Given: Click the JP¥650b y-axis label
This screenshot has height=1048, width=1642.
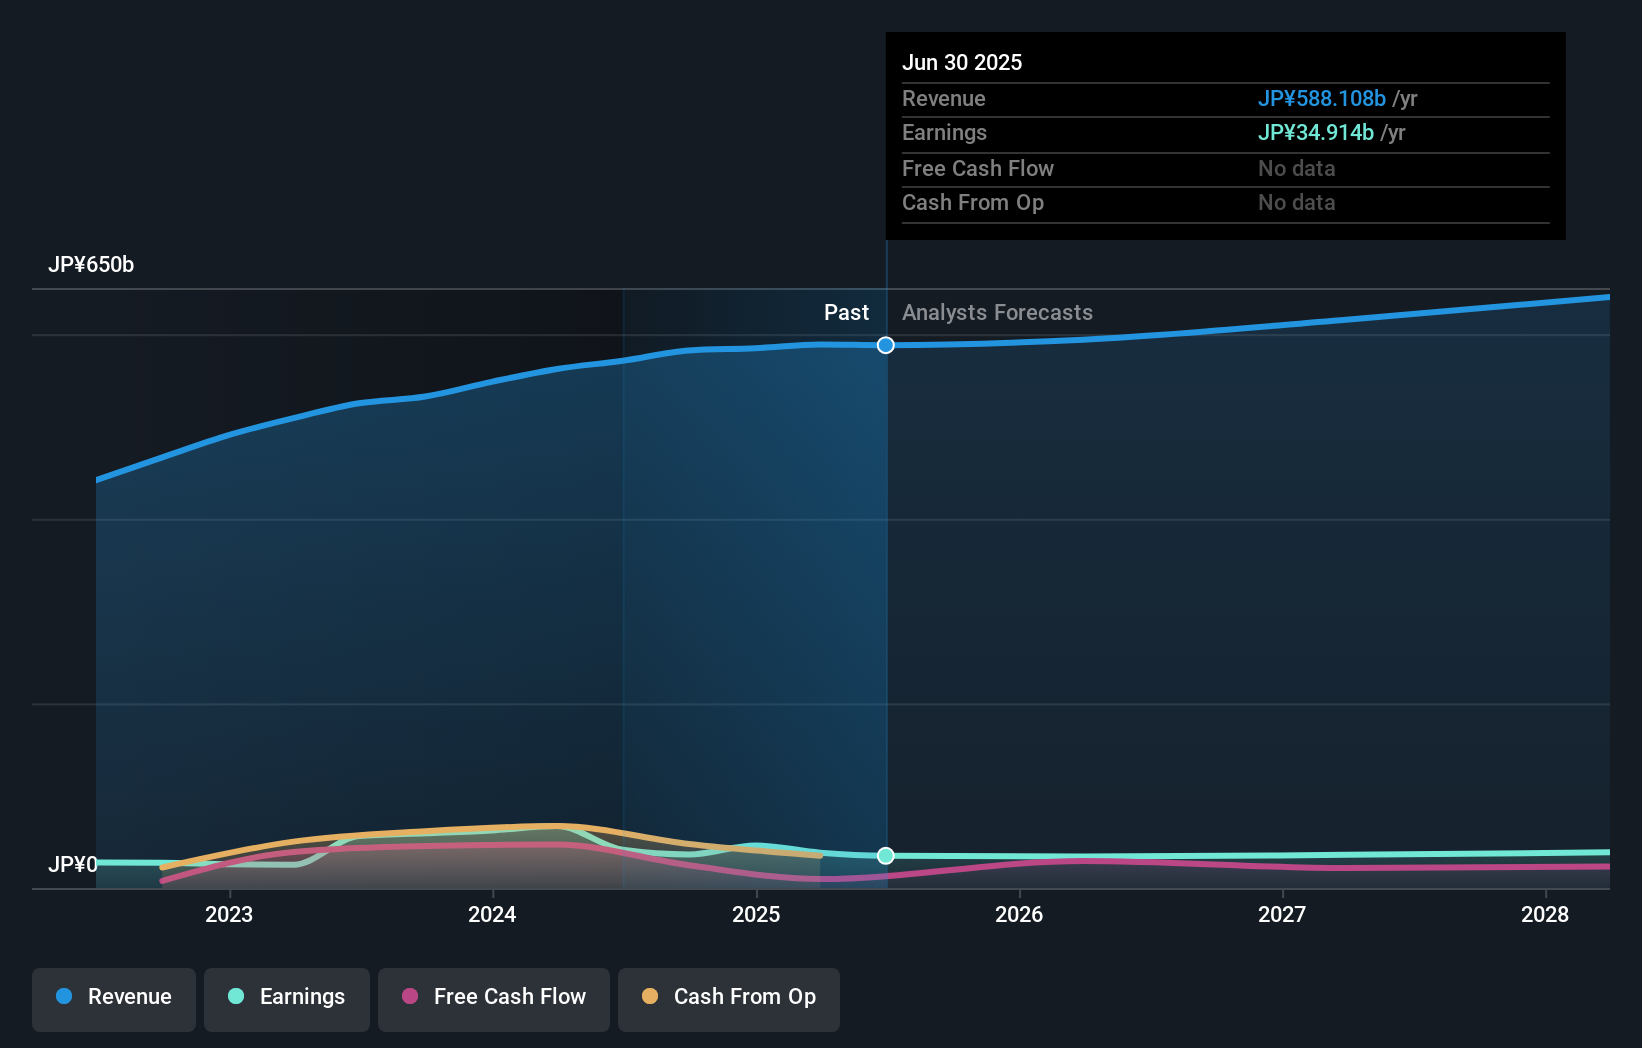Looking at the screenshot, I should point(91,265).
